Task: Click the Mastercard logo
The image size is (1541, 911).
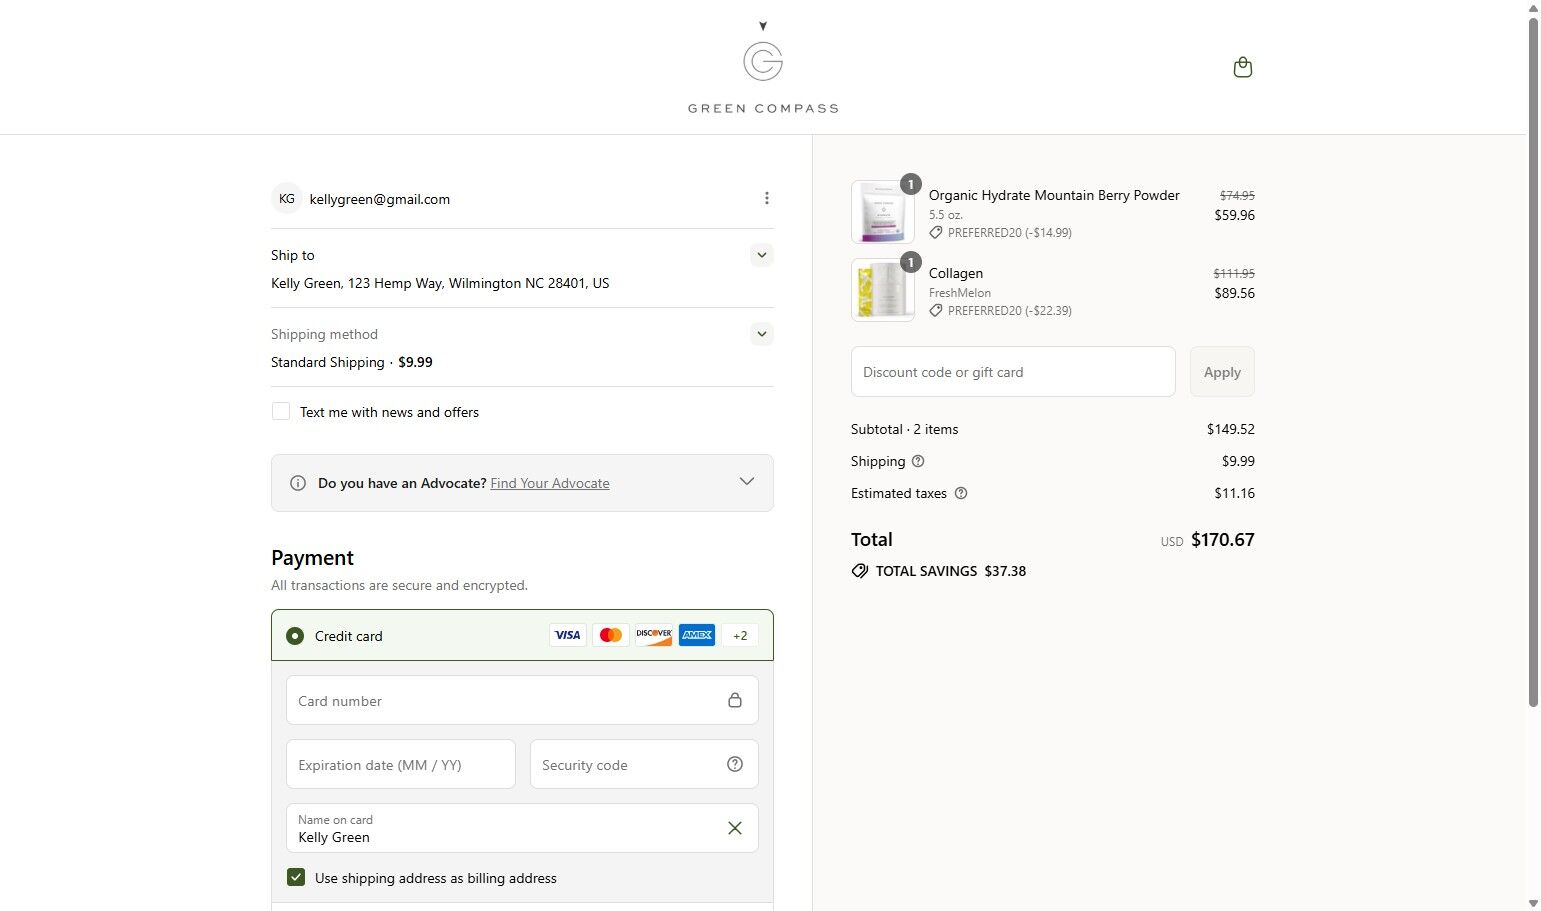Action: point(611,635)
